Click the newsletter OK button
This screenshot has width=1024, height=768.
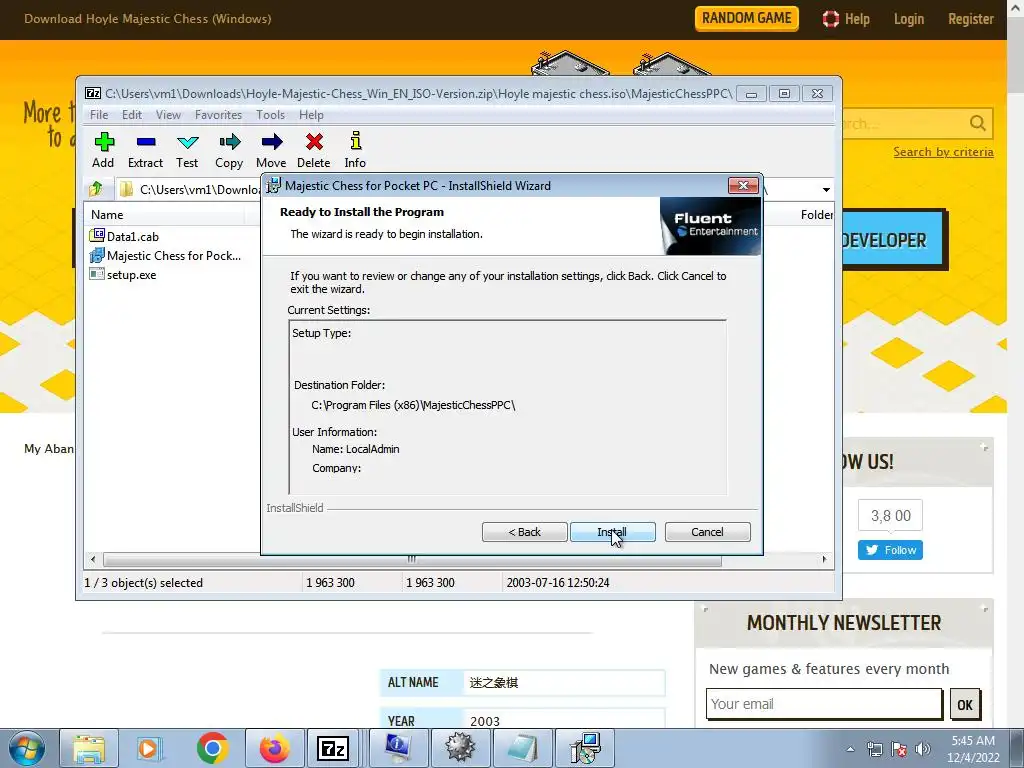[x=965, y=705]
